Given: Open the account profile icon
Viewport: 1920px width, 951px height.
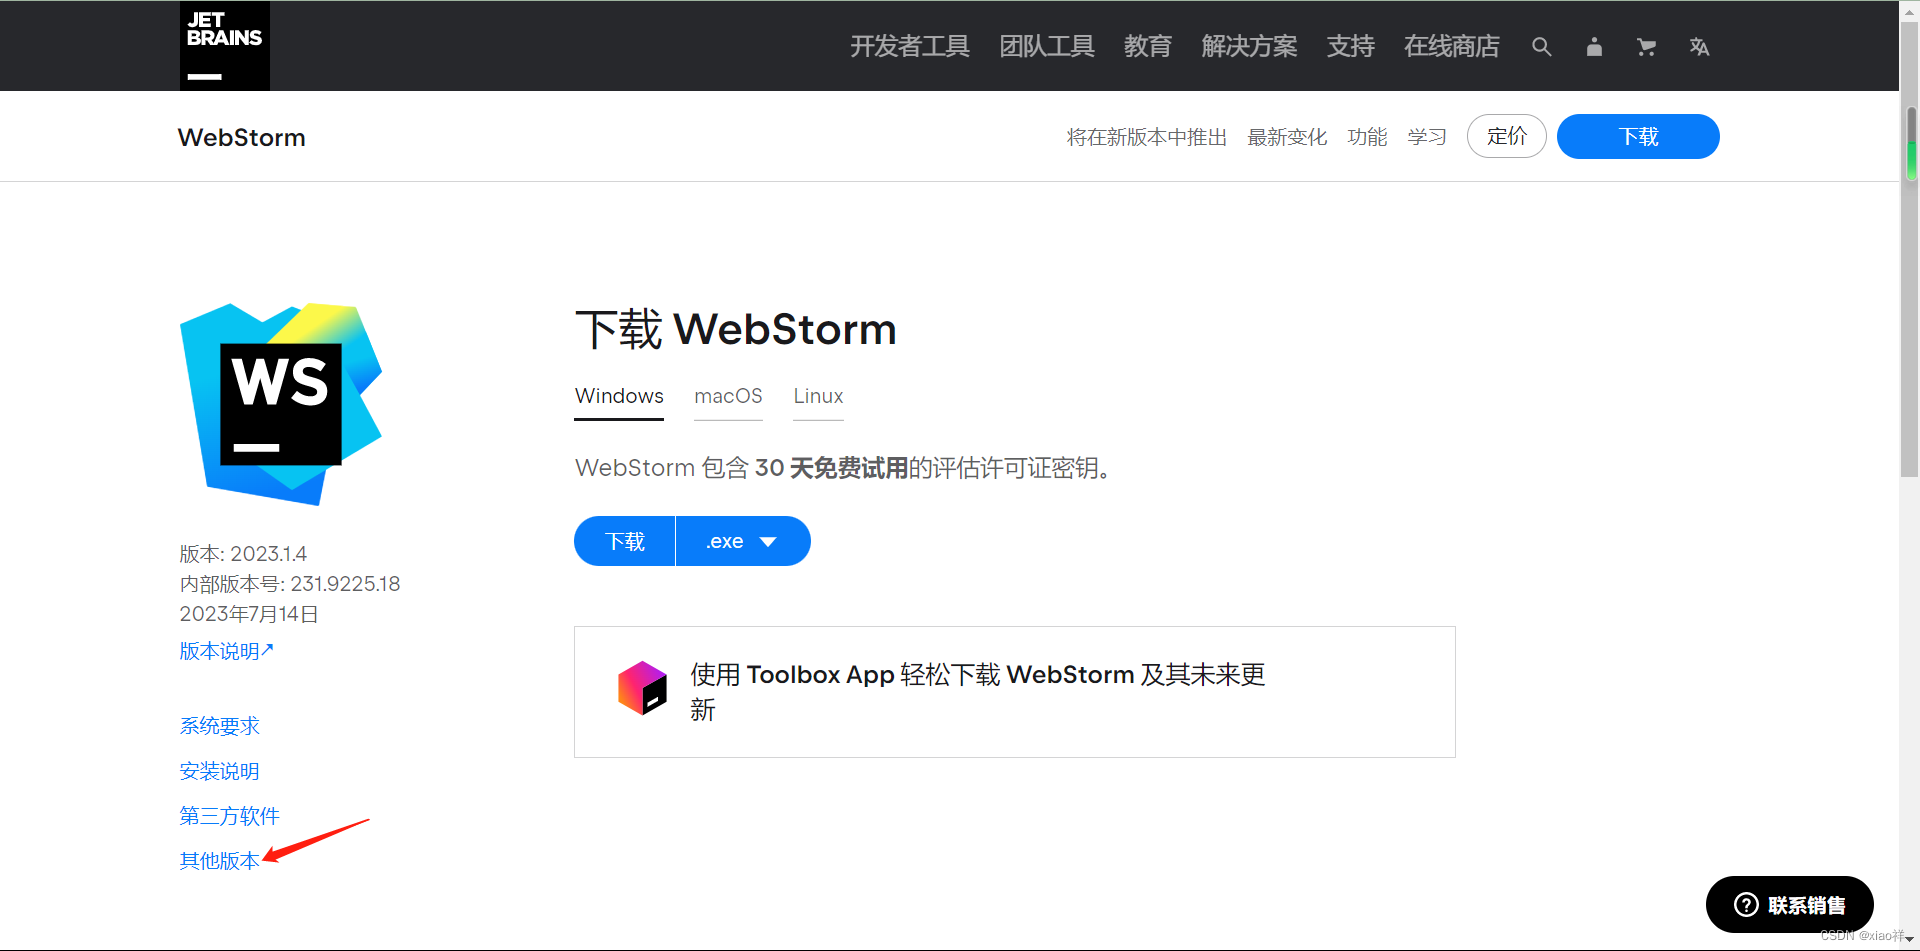Looking at the screenshot, I should (x=1594, y=47).
